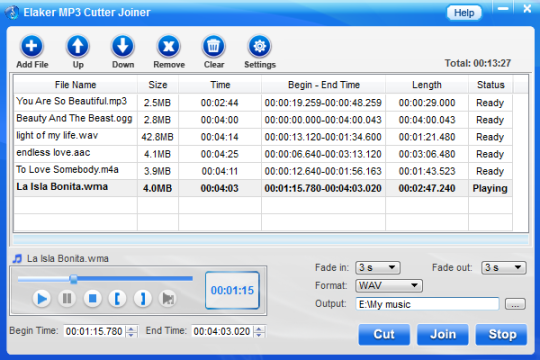
Task: Open the Help button in title bar
Action: [464, 13]
